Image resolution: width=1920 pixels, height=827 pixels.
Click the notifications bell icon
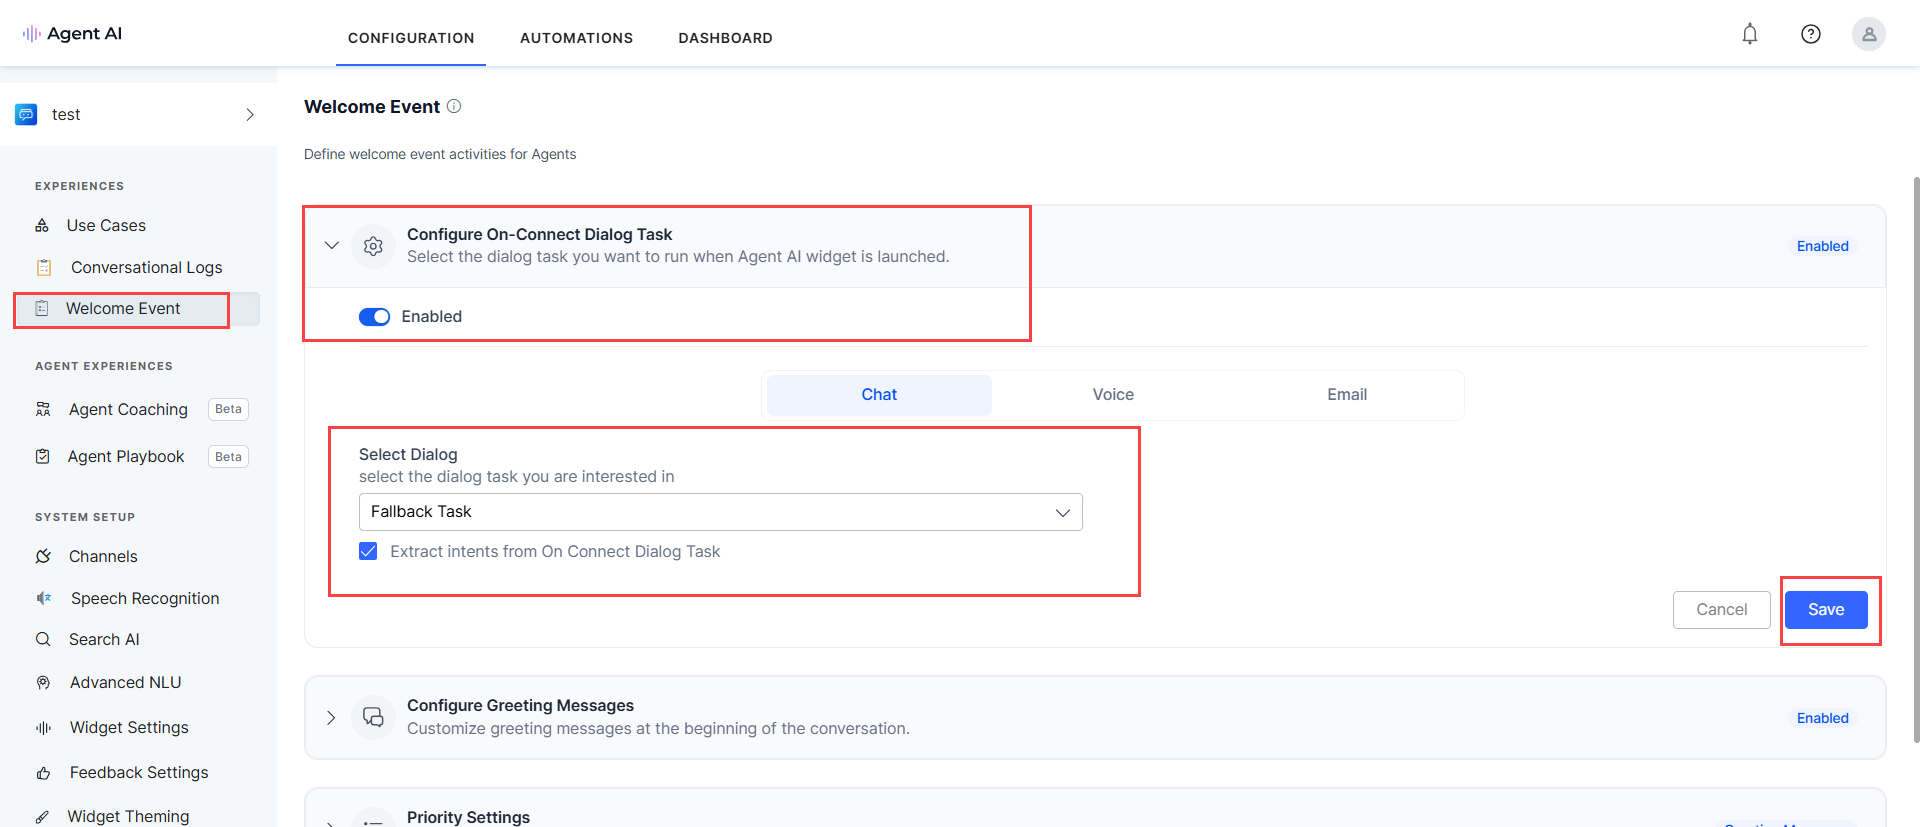coord(1749,34)
